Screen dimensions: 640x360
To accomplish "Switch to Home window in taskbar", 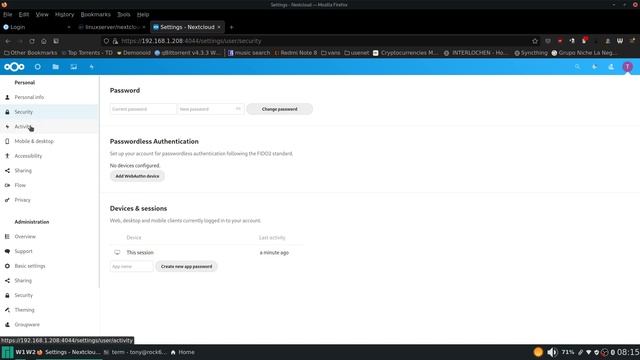I will 182,352.
